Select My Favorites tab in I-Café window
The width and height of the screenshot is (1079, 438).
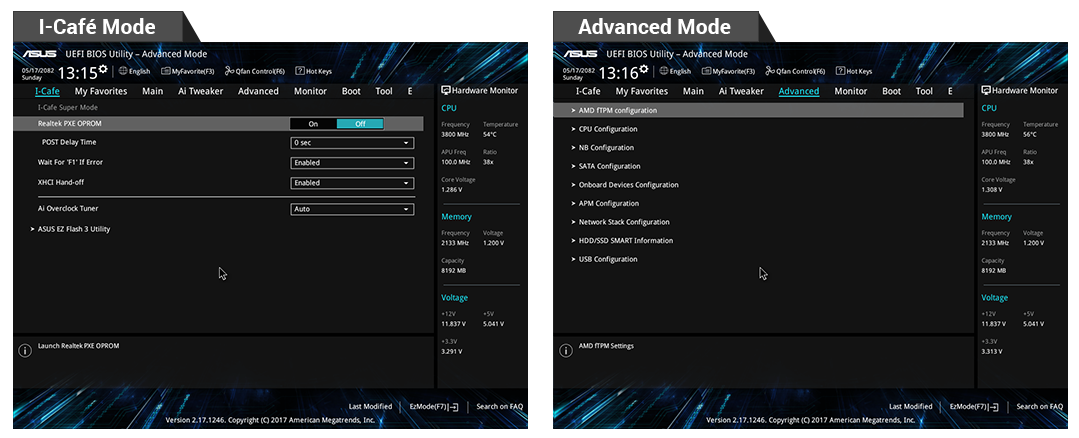[101, 91]
